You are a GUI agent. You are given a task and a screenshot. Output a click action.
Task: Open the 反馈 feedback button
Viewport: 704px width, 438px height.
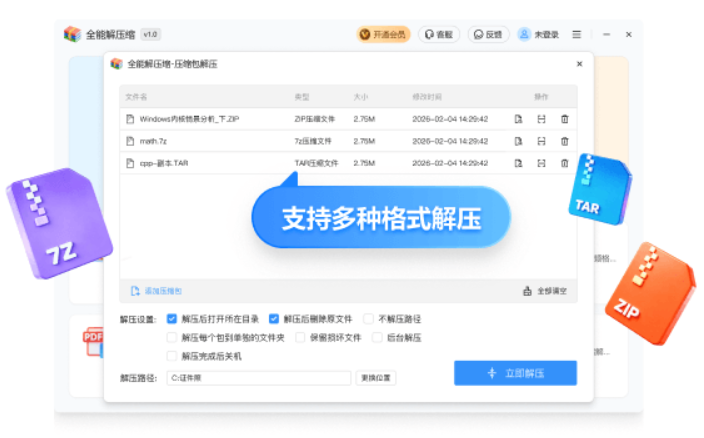488,34
